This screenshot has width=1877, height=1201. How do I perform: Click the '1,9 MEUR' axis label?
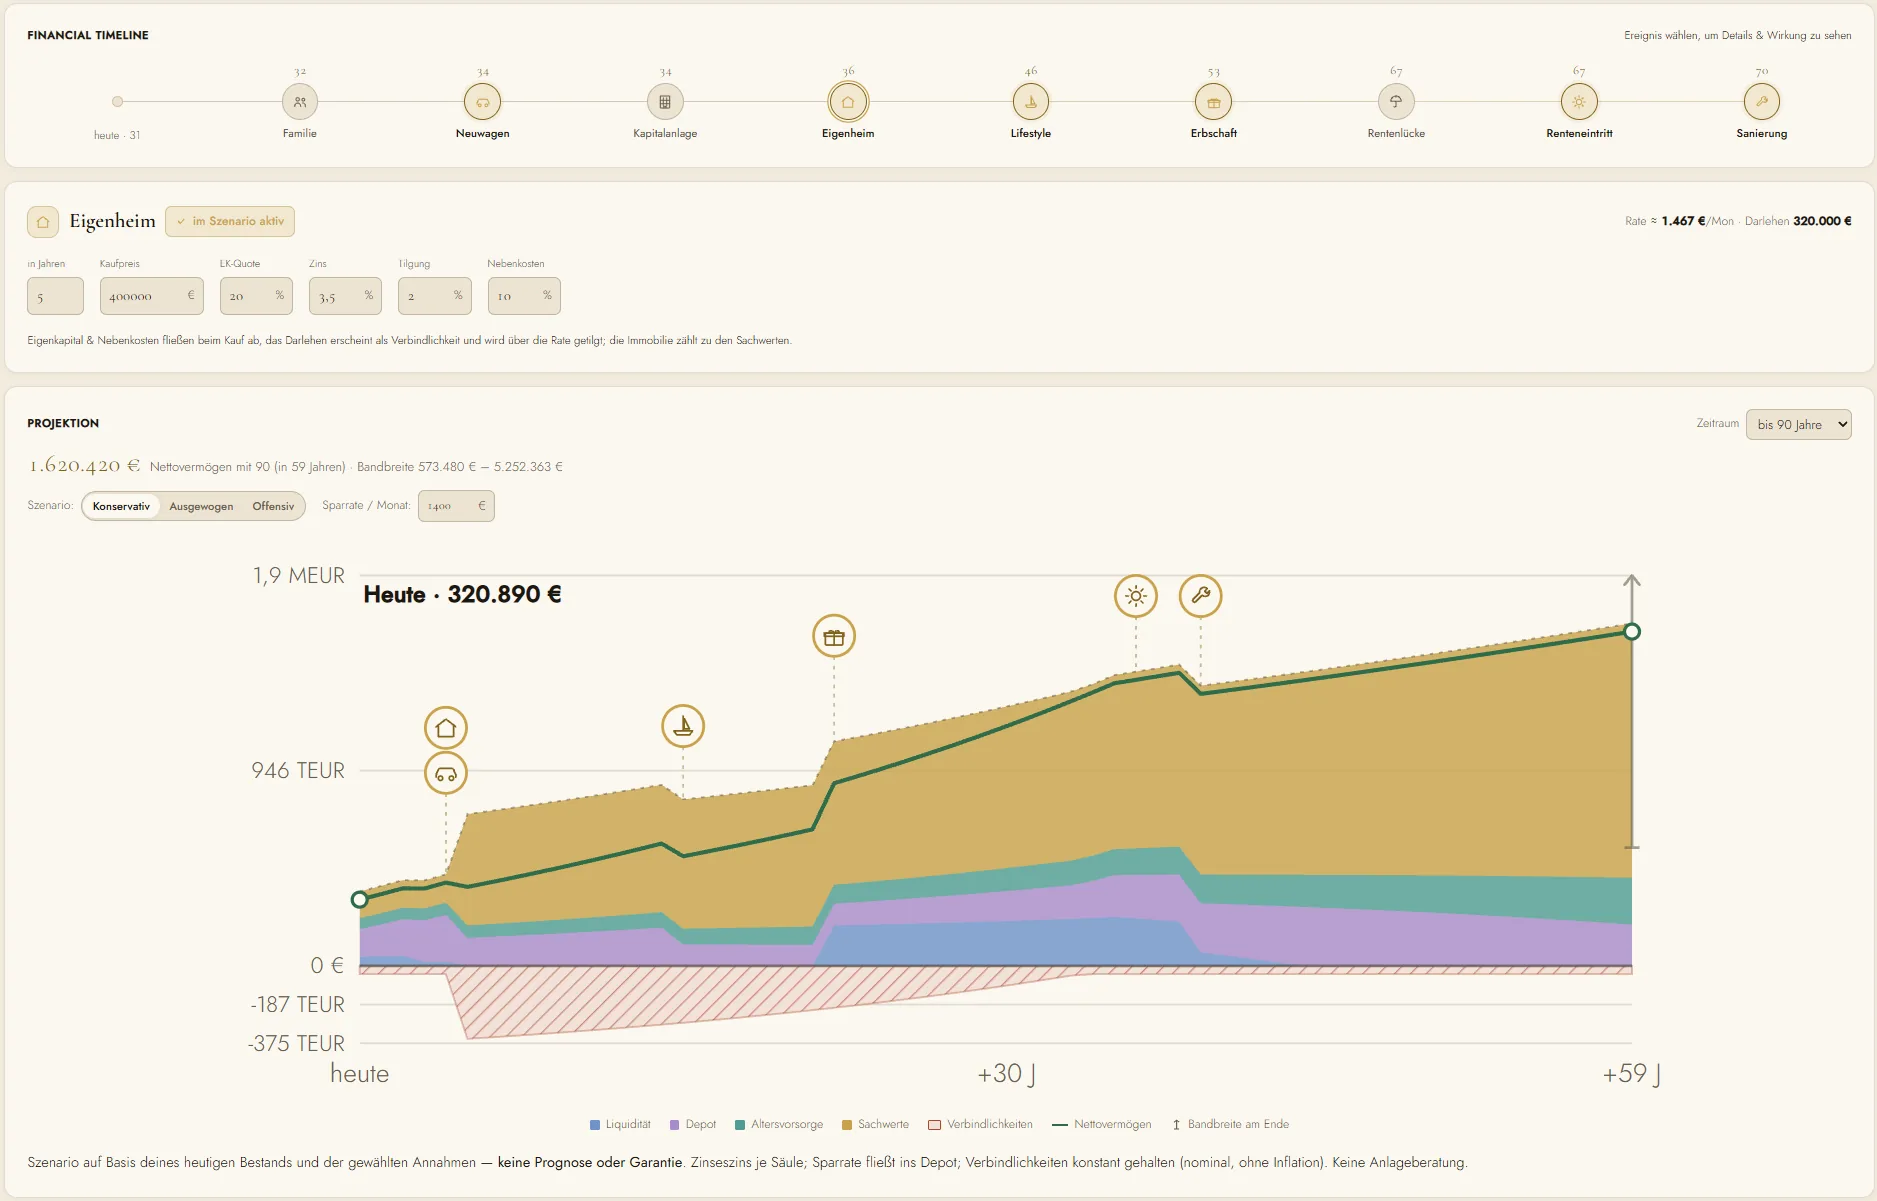click(x=299, y=576)
